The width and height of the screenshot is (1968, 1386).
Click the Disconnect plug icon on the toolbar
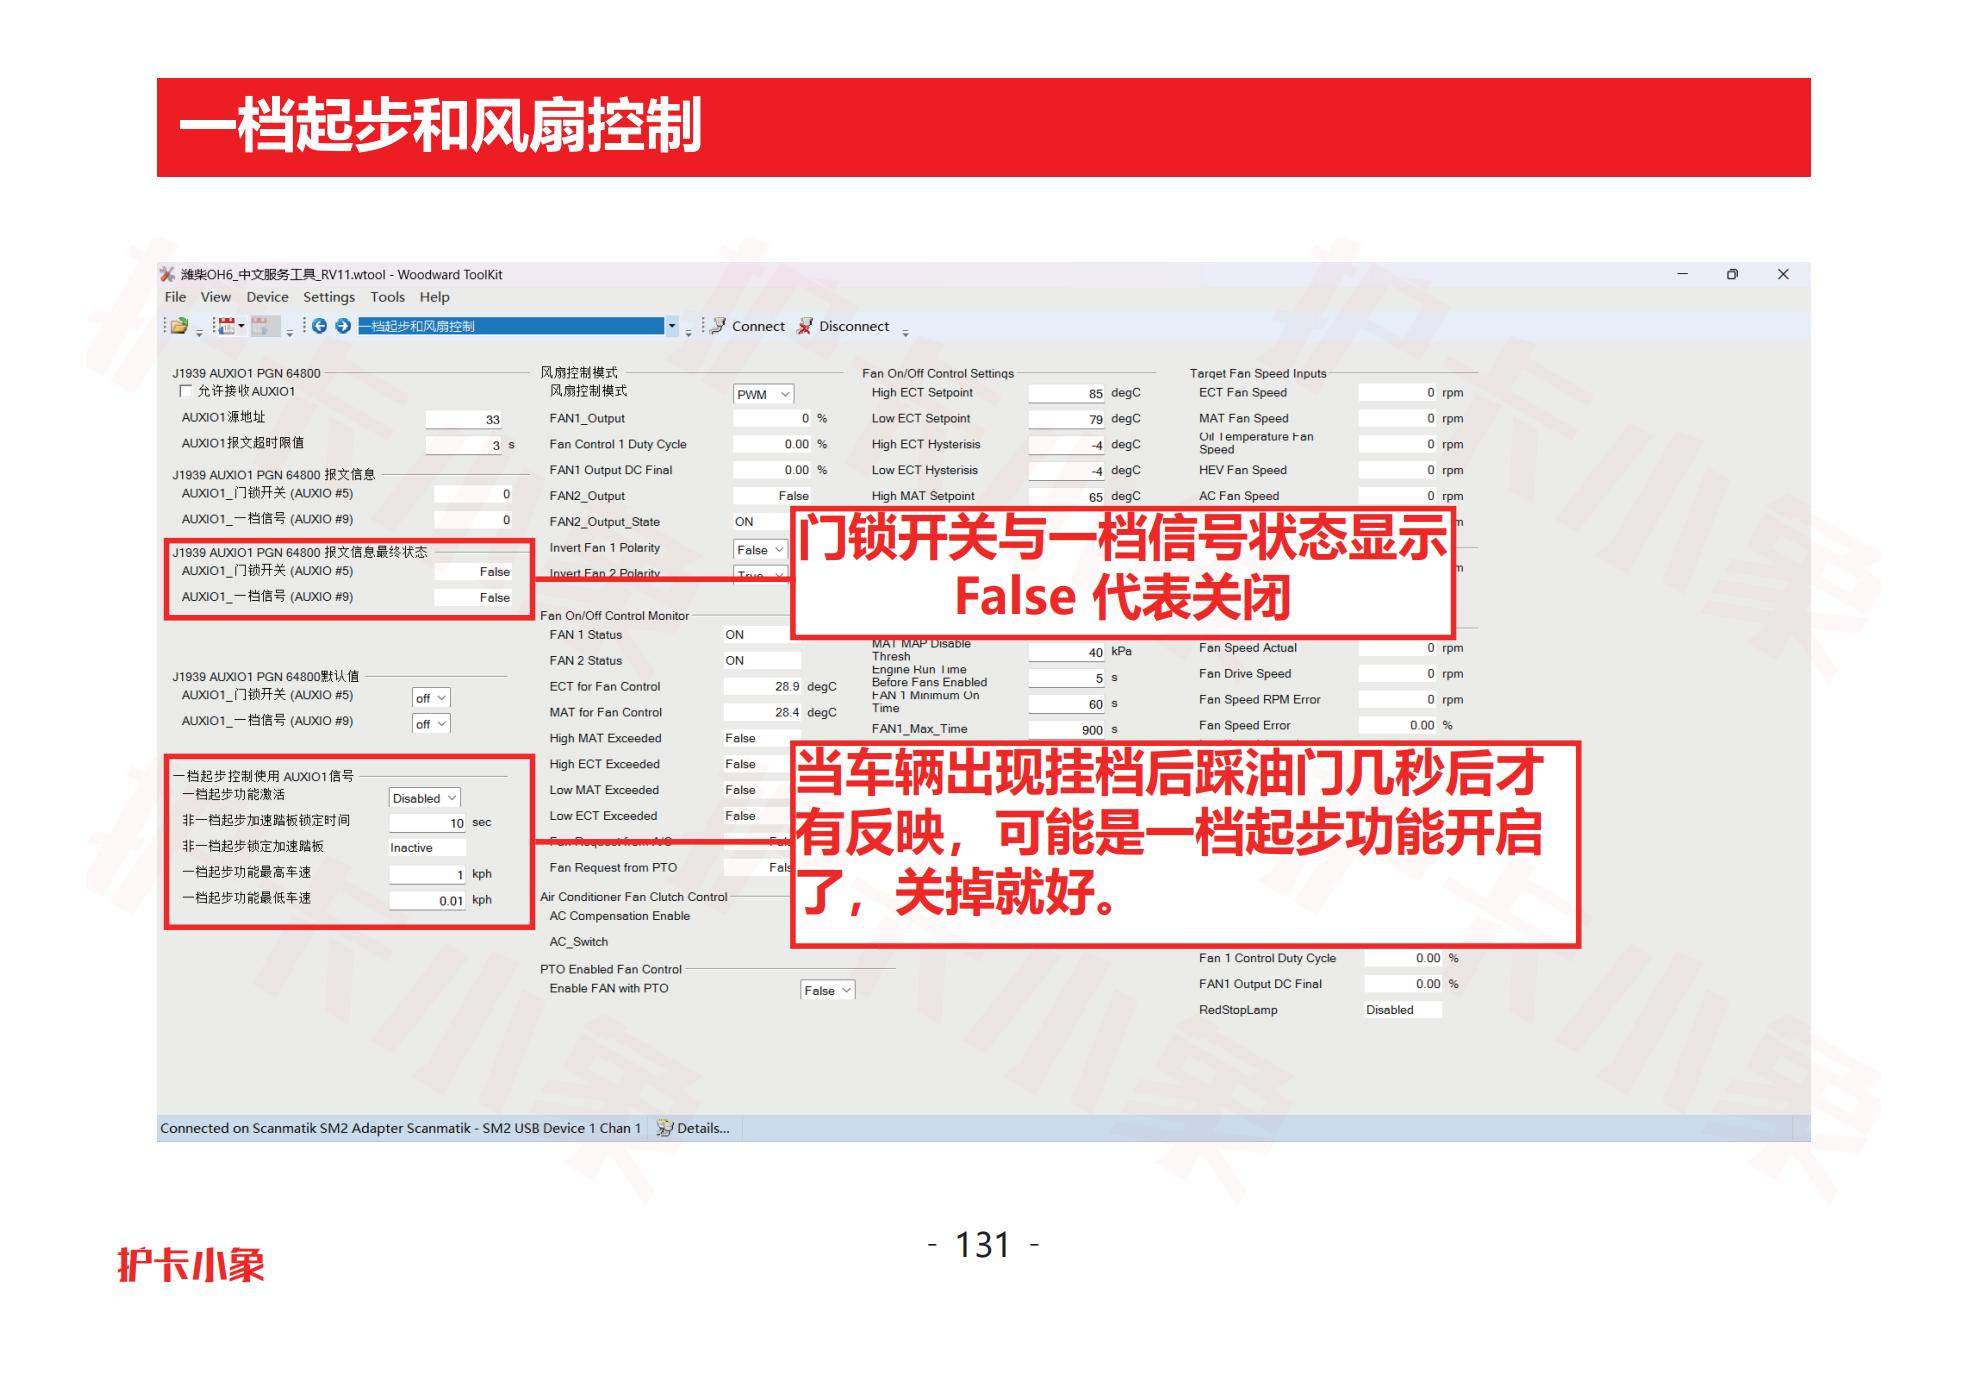coord(804,326)
